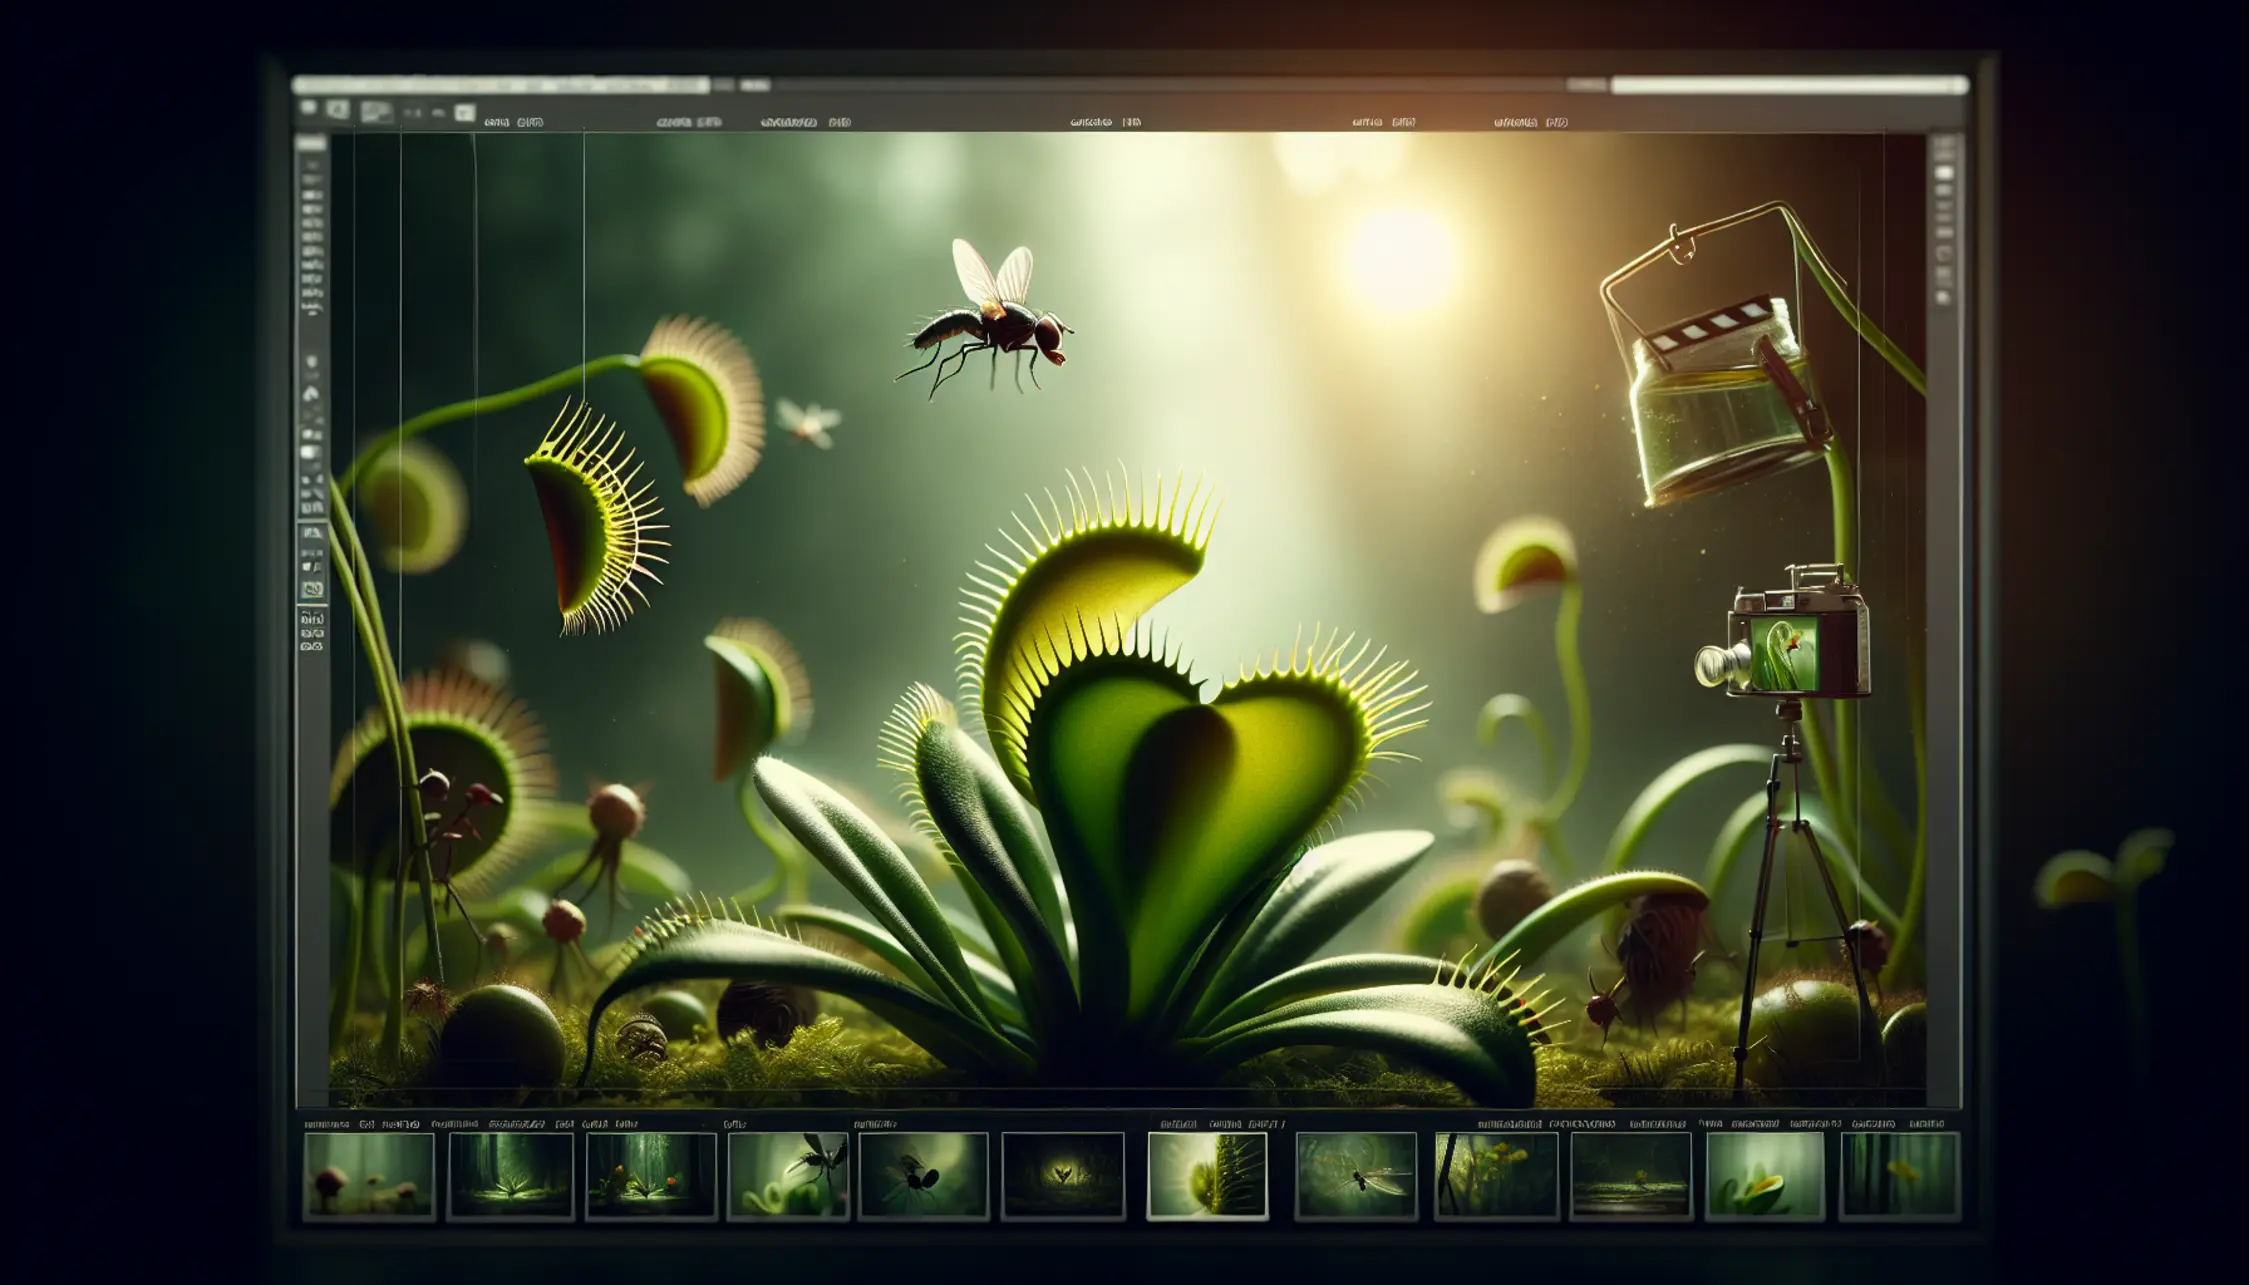Screen dimensions: 2249x1285
Task: Select the second icon in the top toolbar
Action: point(338,110)
